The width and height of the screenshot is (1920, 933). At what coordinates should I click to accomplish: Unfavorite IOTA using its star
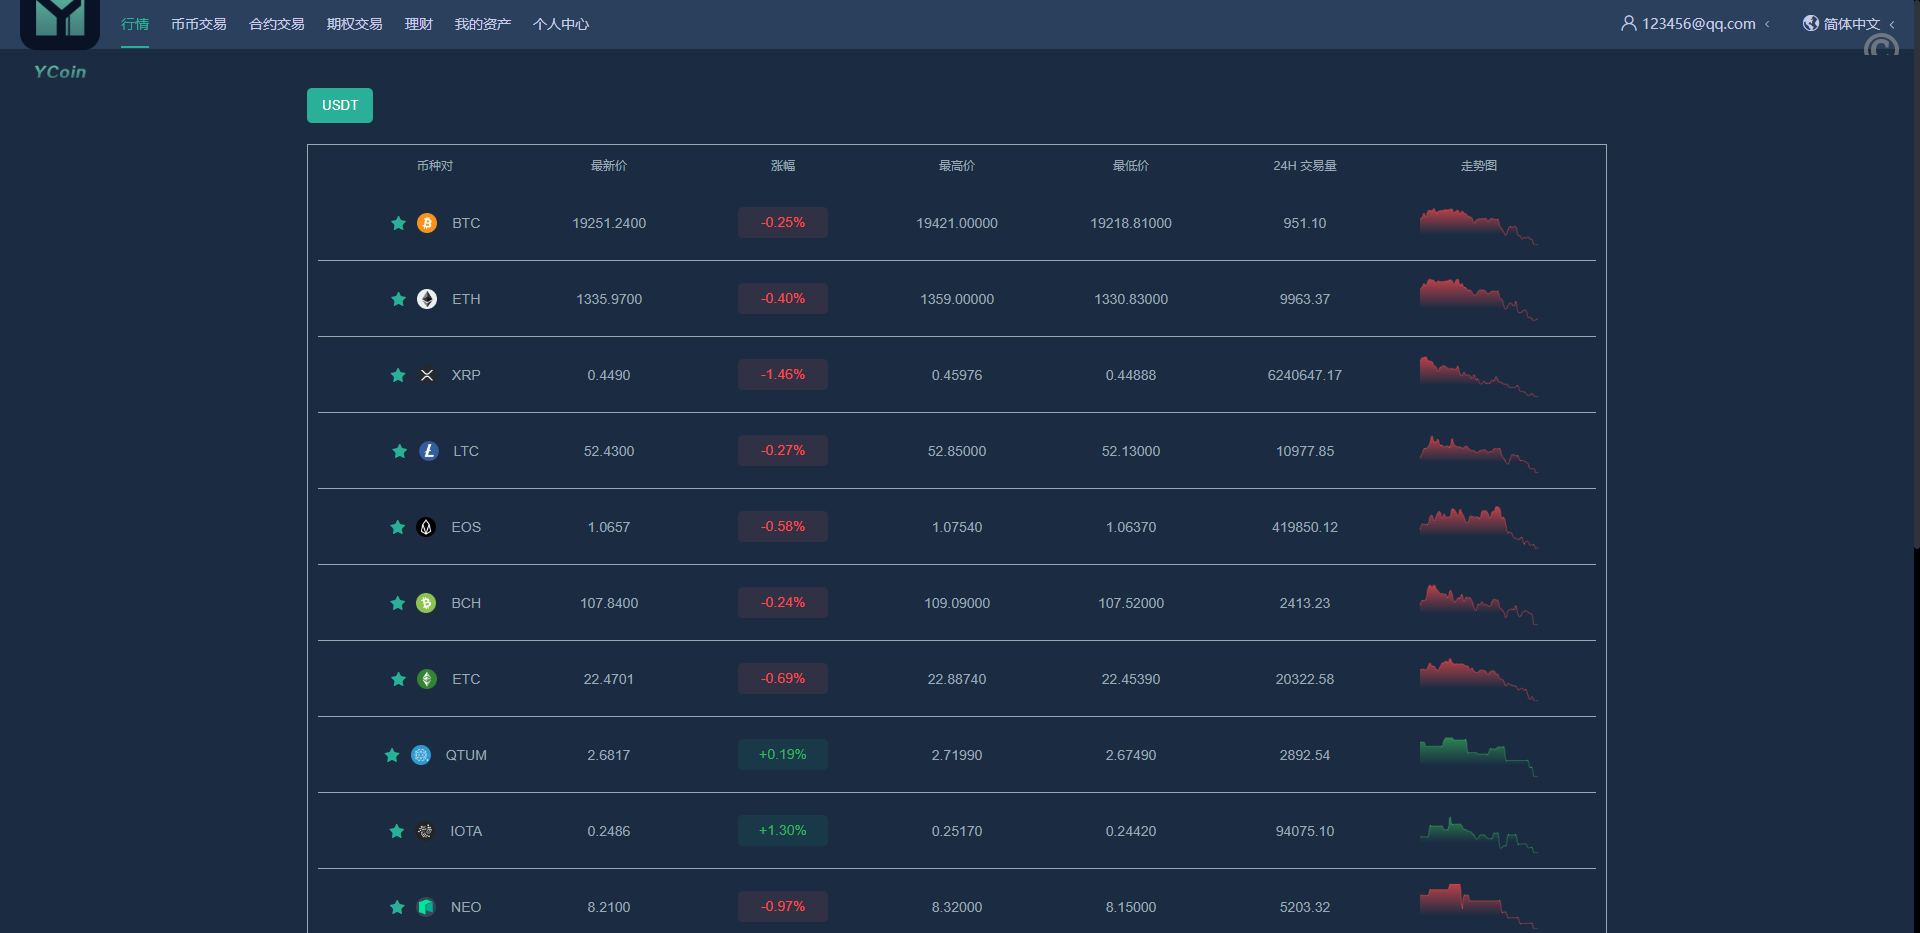[x=397, y=831]
